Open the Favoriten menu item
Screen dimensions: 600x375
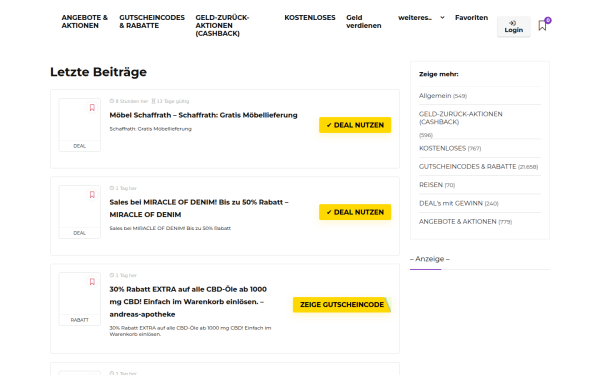click(471, 18)
